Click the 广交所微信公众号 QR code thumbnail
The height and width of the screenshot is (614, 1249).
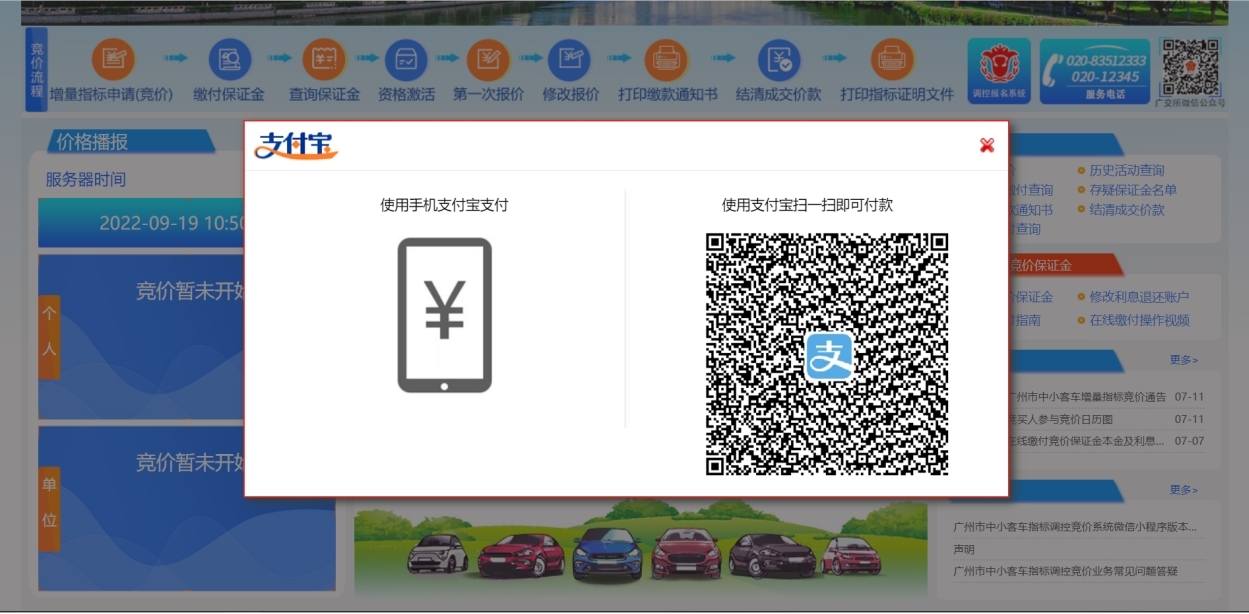pyautogui.click(x=1190, y=67)
